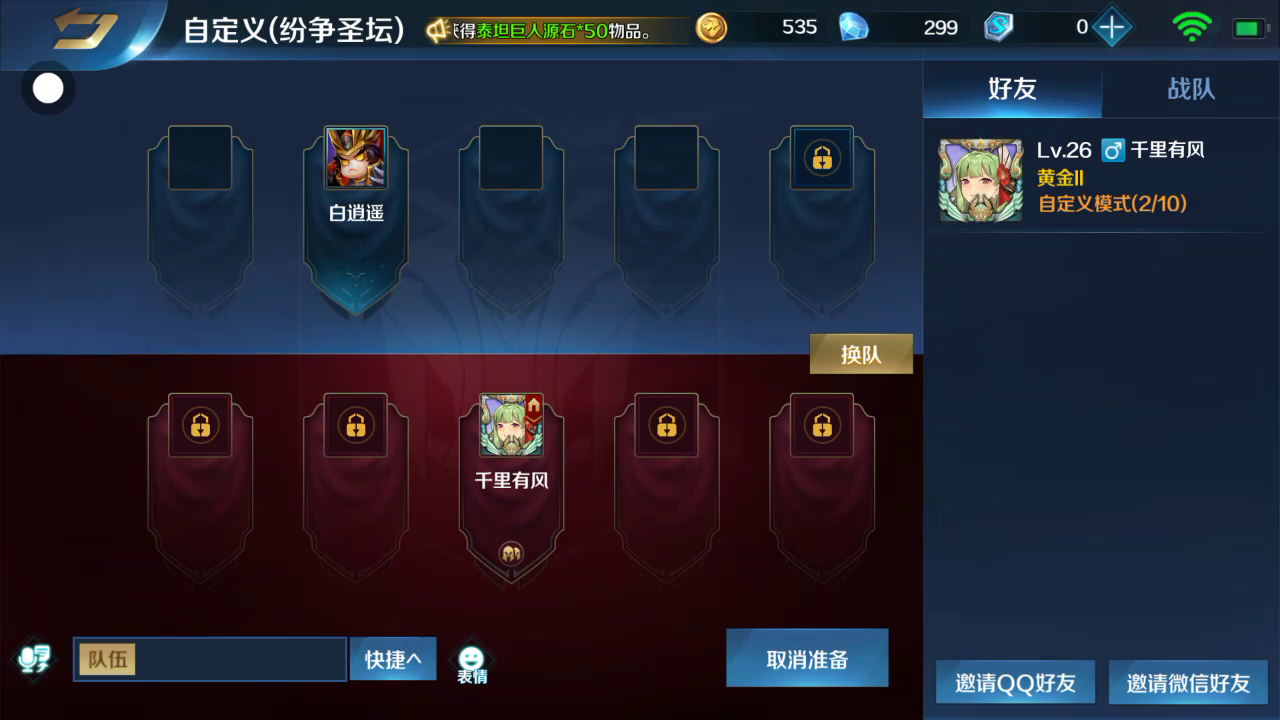The image size is (1280, 720).
Task: Select the 好友 tab
Action: click(x=1012, y=89)
